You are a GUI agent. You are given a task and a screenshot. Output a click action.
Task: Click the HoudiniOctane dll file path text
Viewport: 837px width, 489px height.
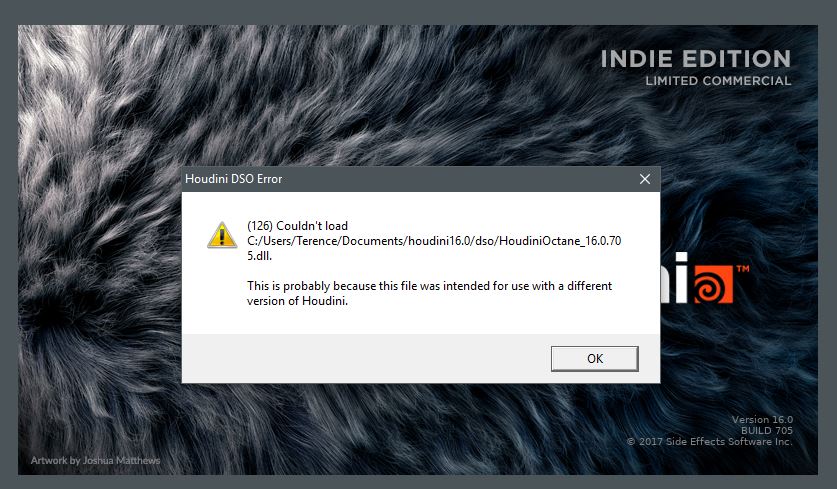click(x=434, y=241)
